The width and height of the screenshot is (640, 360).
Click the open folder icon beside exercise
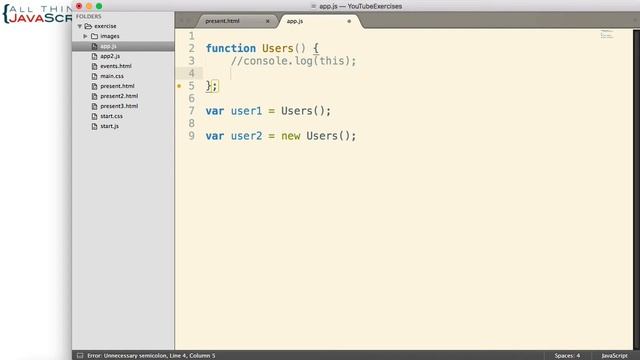[x=88, y=26]
